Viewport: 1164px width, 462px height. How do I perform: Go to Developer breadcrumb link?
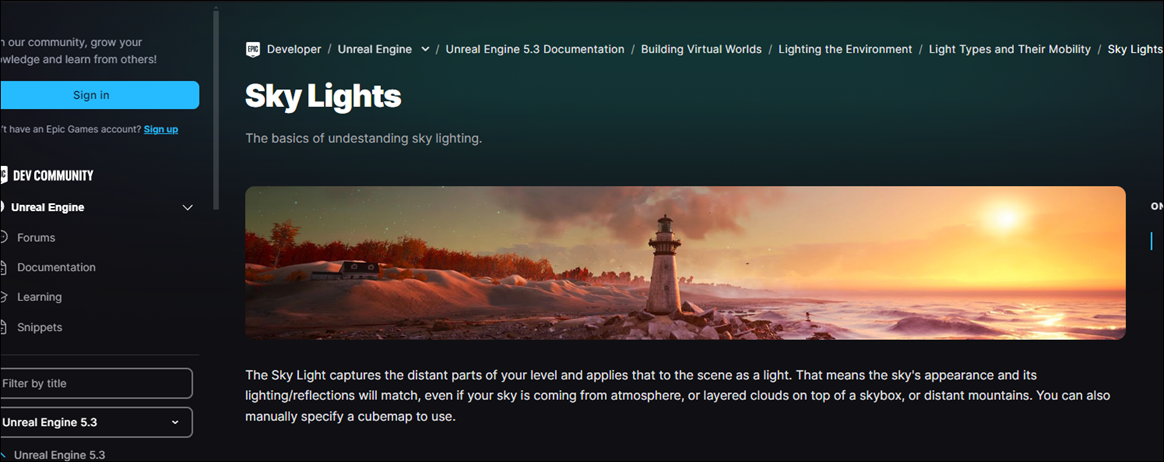(x=294, y=49)
